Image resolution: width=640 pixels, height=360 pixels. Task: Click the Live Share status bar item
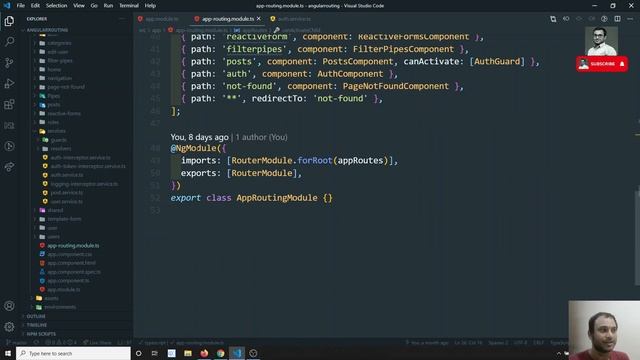97,342
